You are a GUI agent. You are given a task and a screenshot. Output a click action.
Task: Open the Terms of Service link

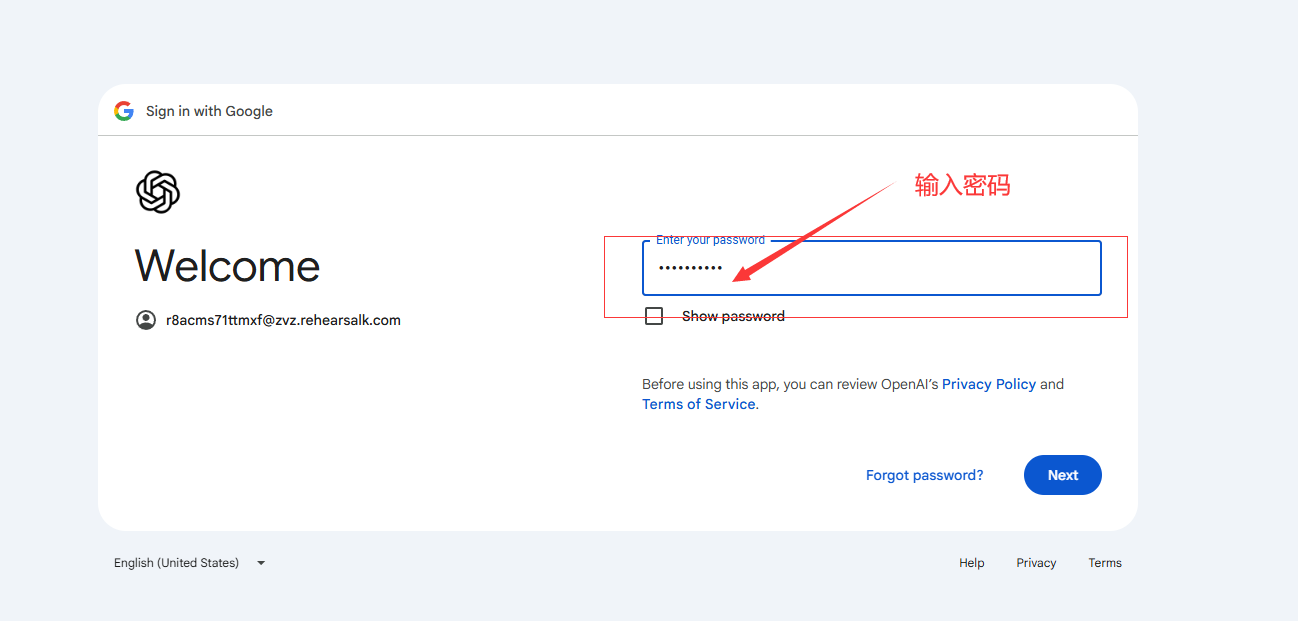coord(699,404)
